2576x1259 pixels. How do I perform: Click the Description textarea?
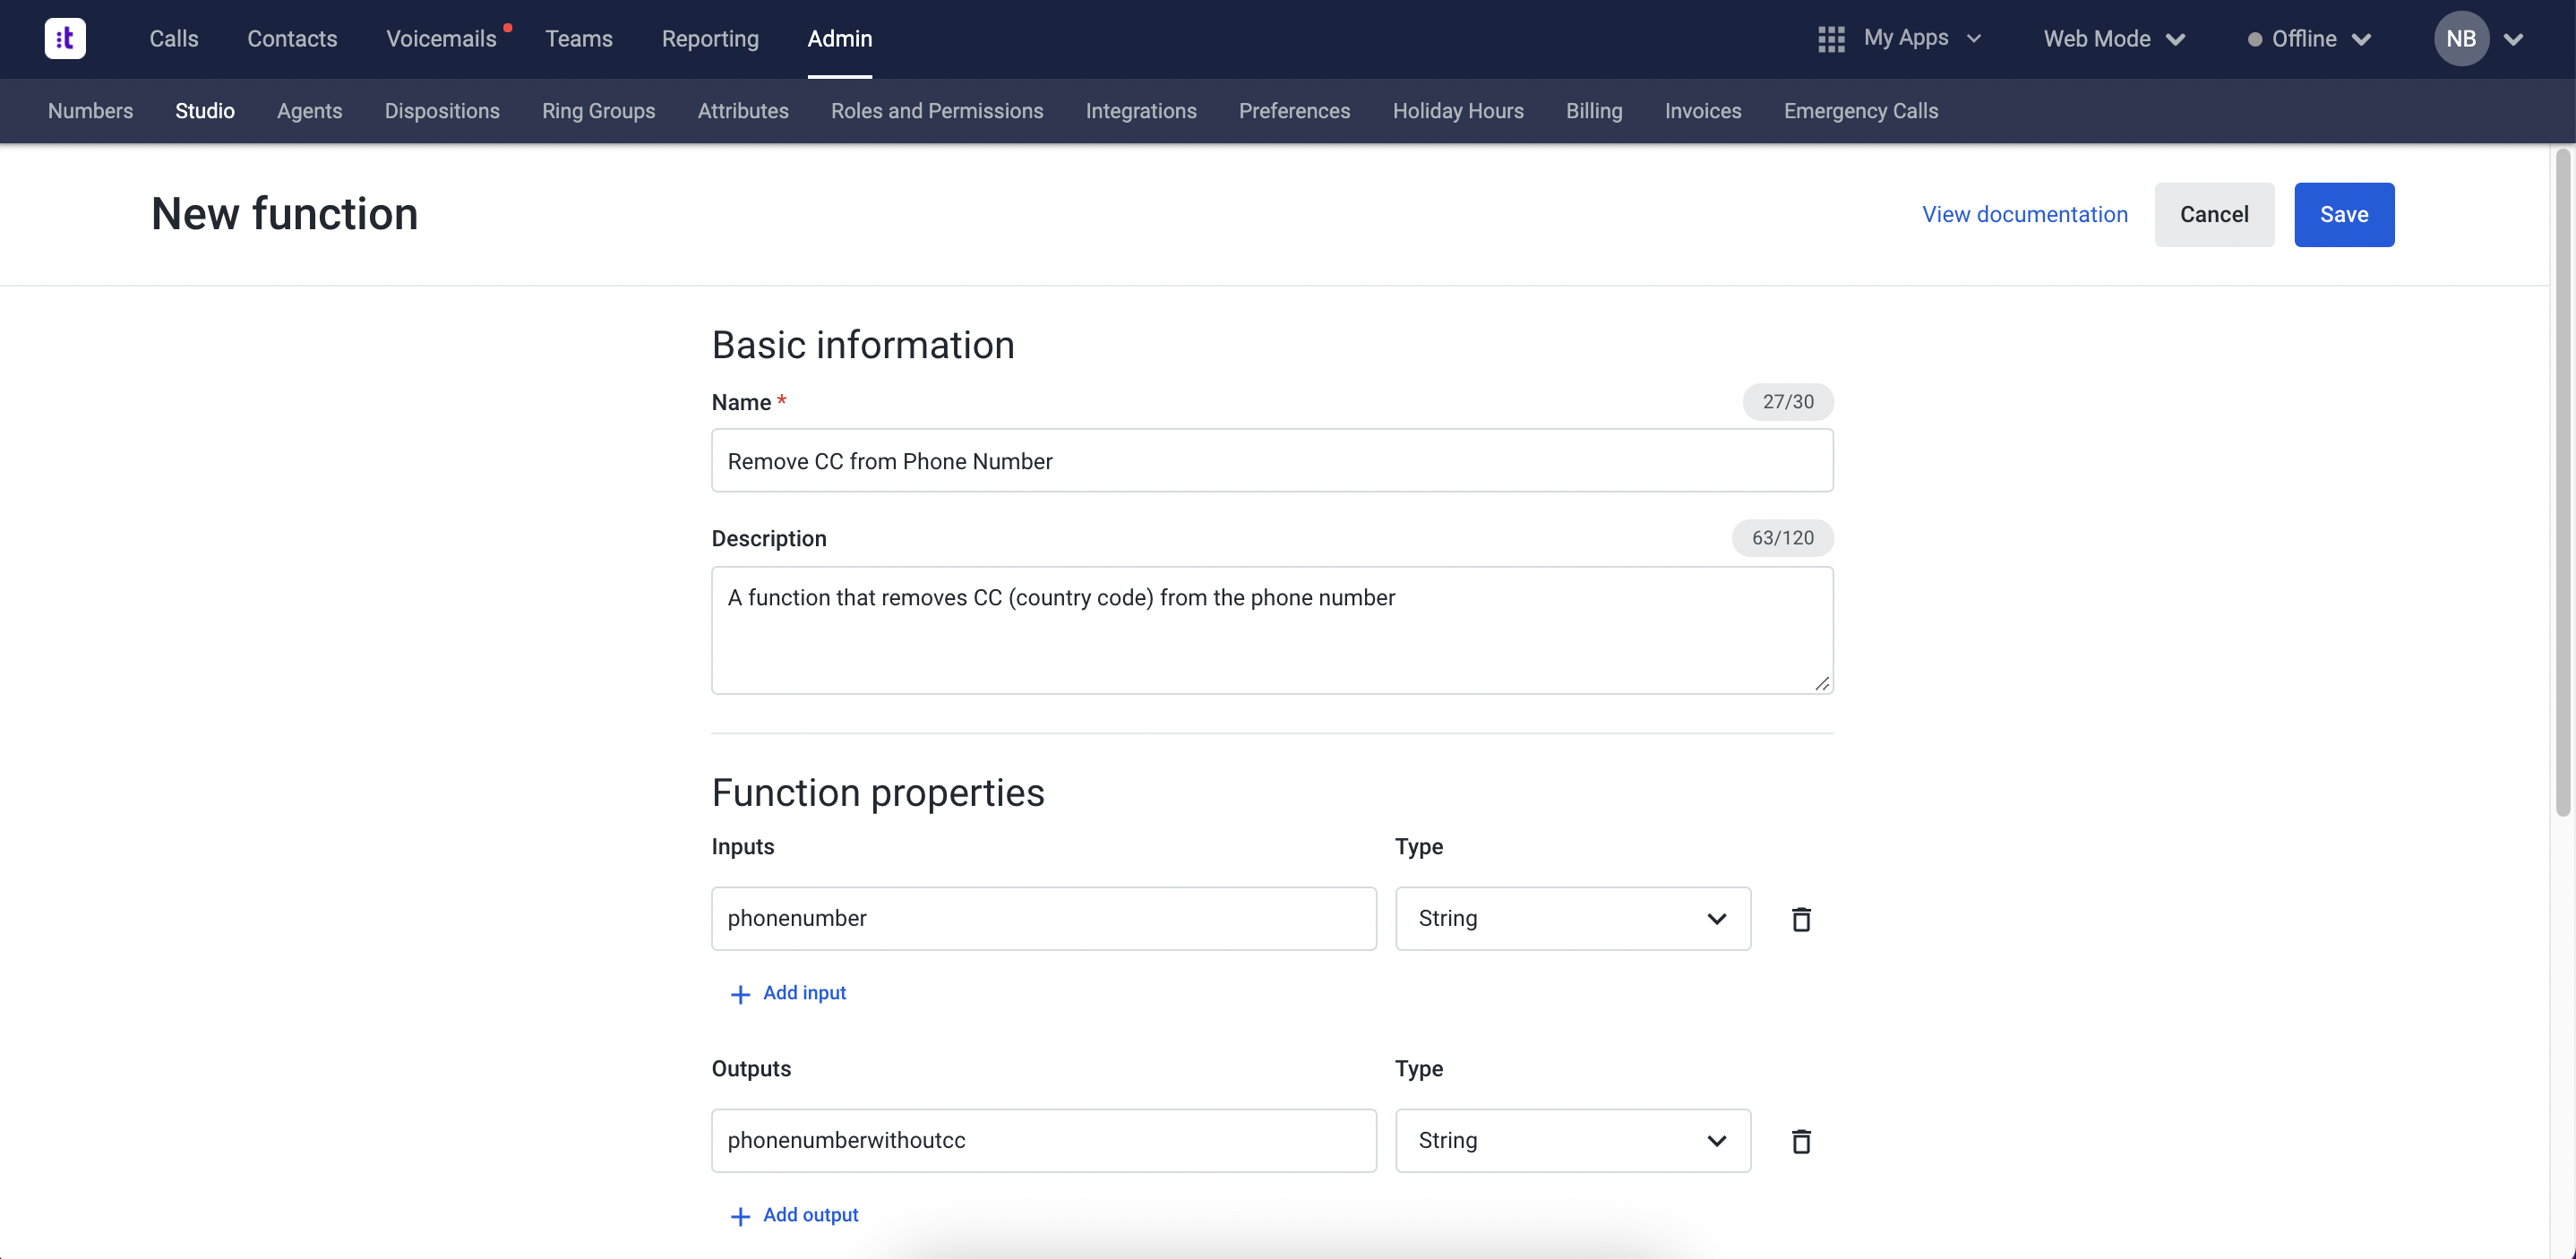click(x=1270, y=630)
